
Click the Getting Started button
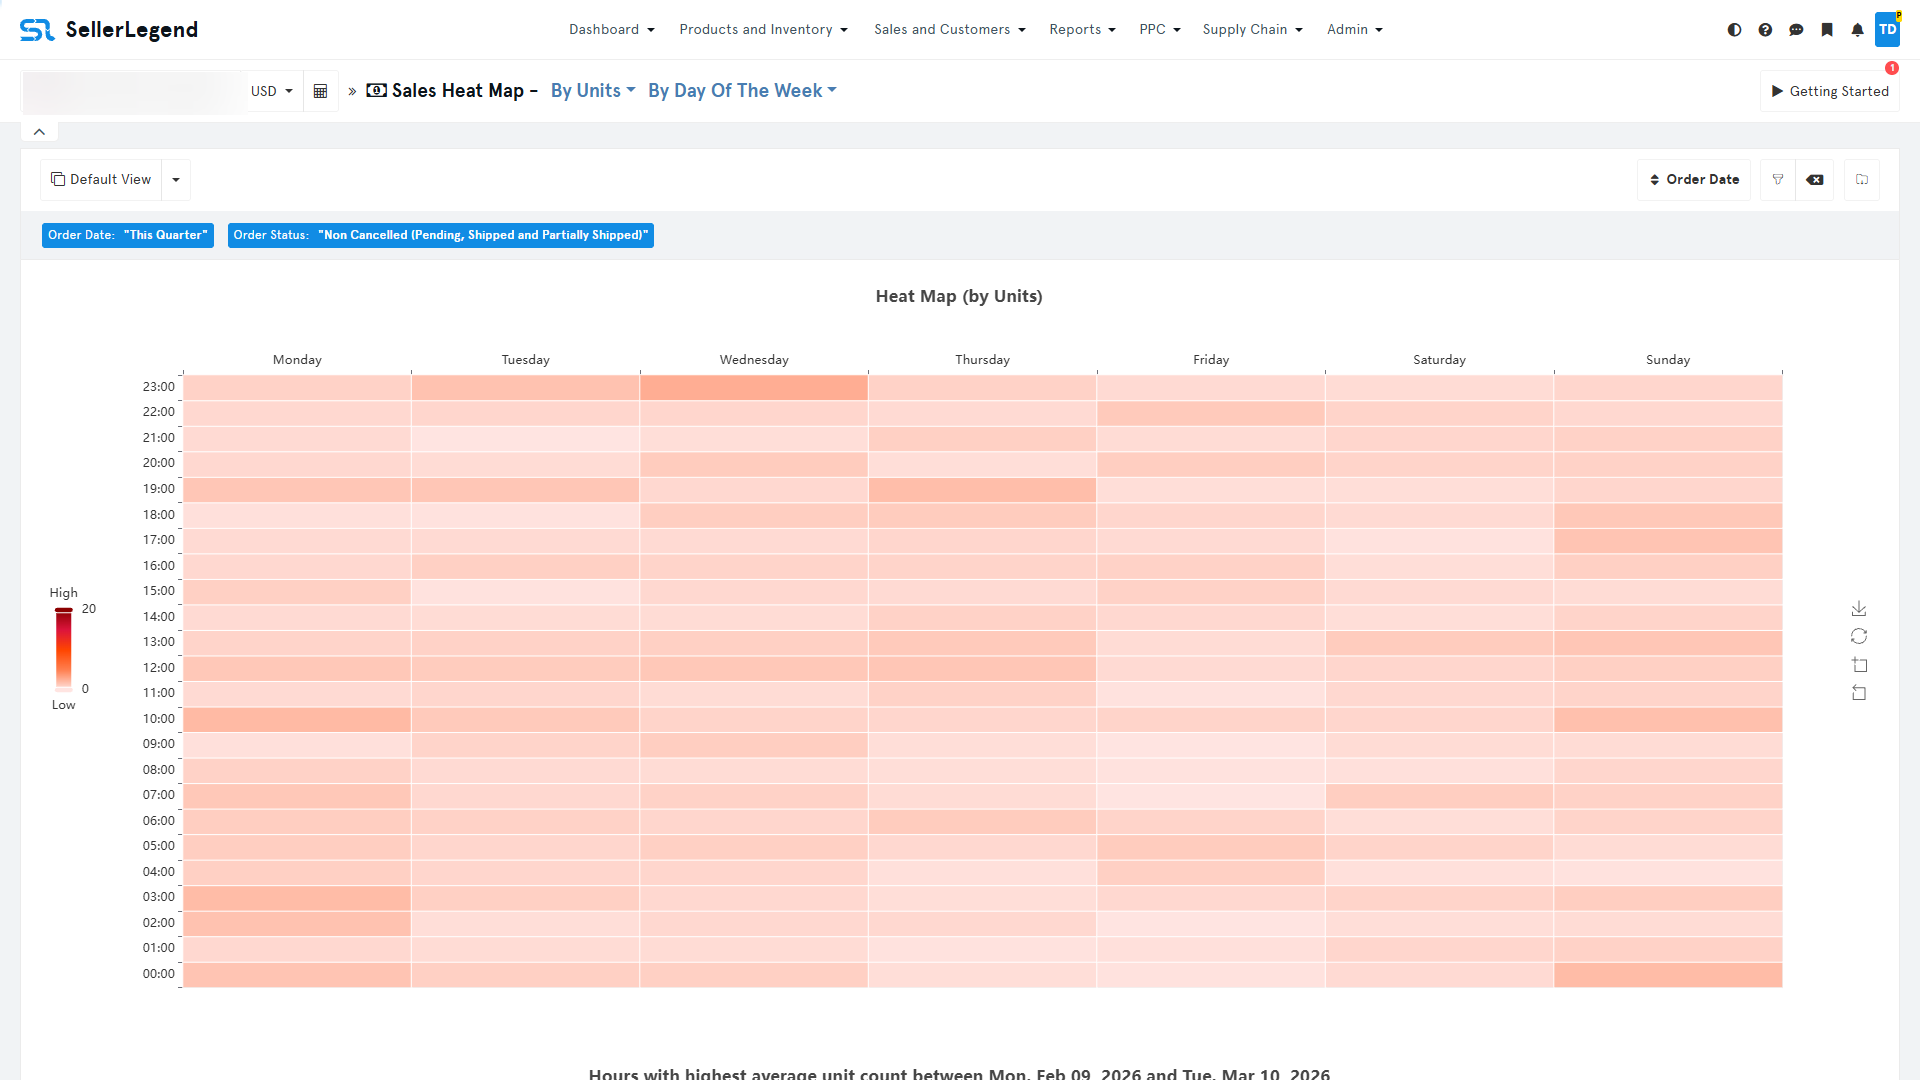[1830, 91]
